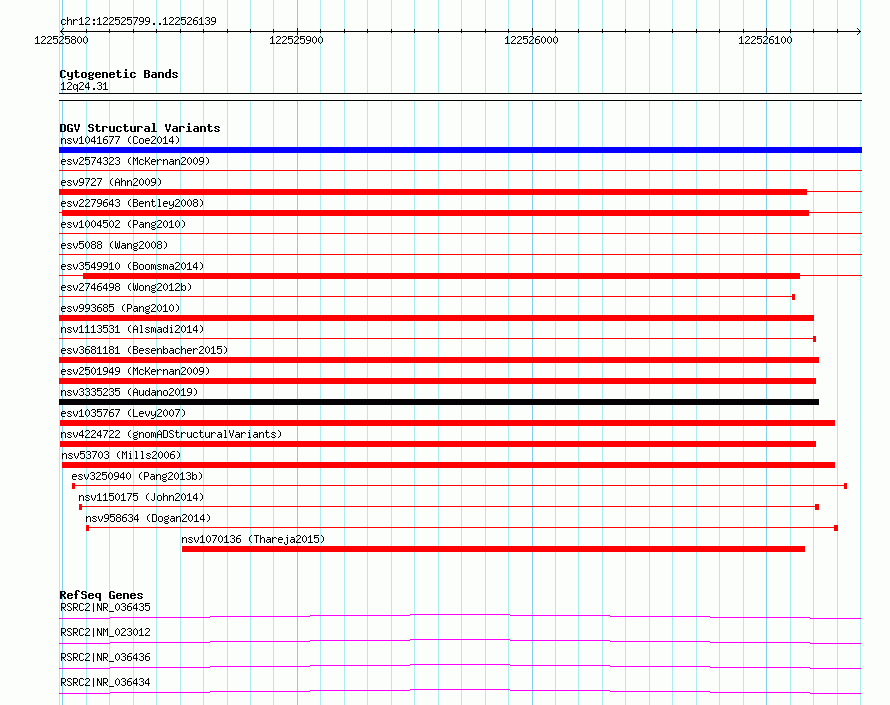The height and width of the screenshot is (705, 890).
Task: Open the esv2746498 (Wong2012b) variant
Action: pyautogui.click(x=126, y=287)
